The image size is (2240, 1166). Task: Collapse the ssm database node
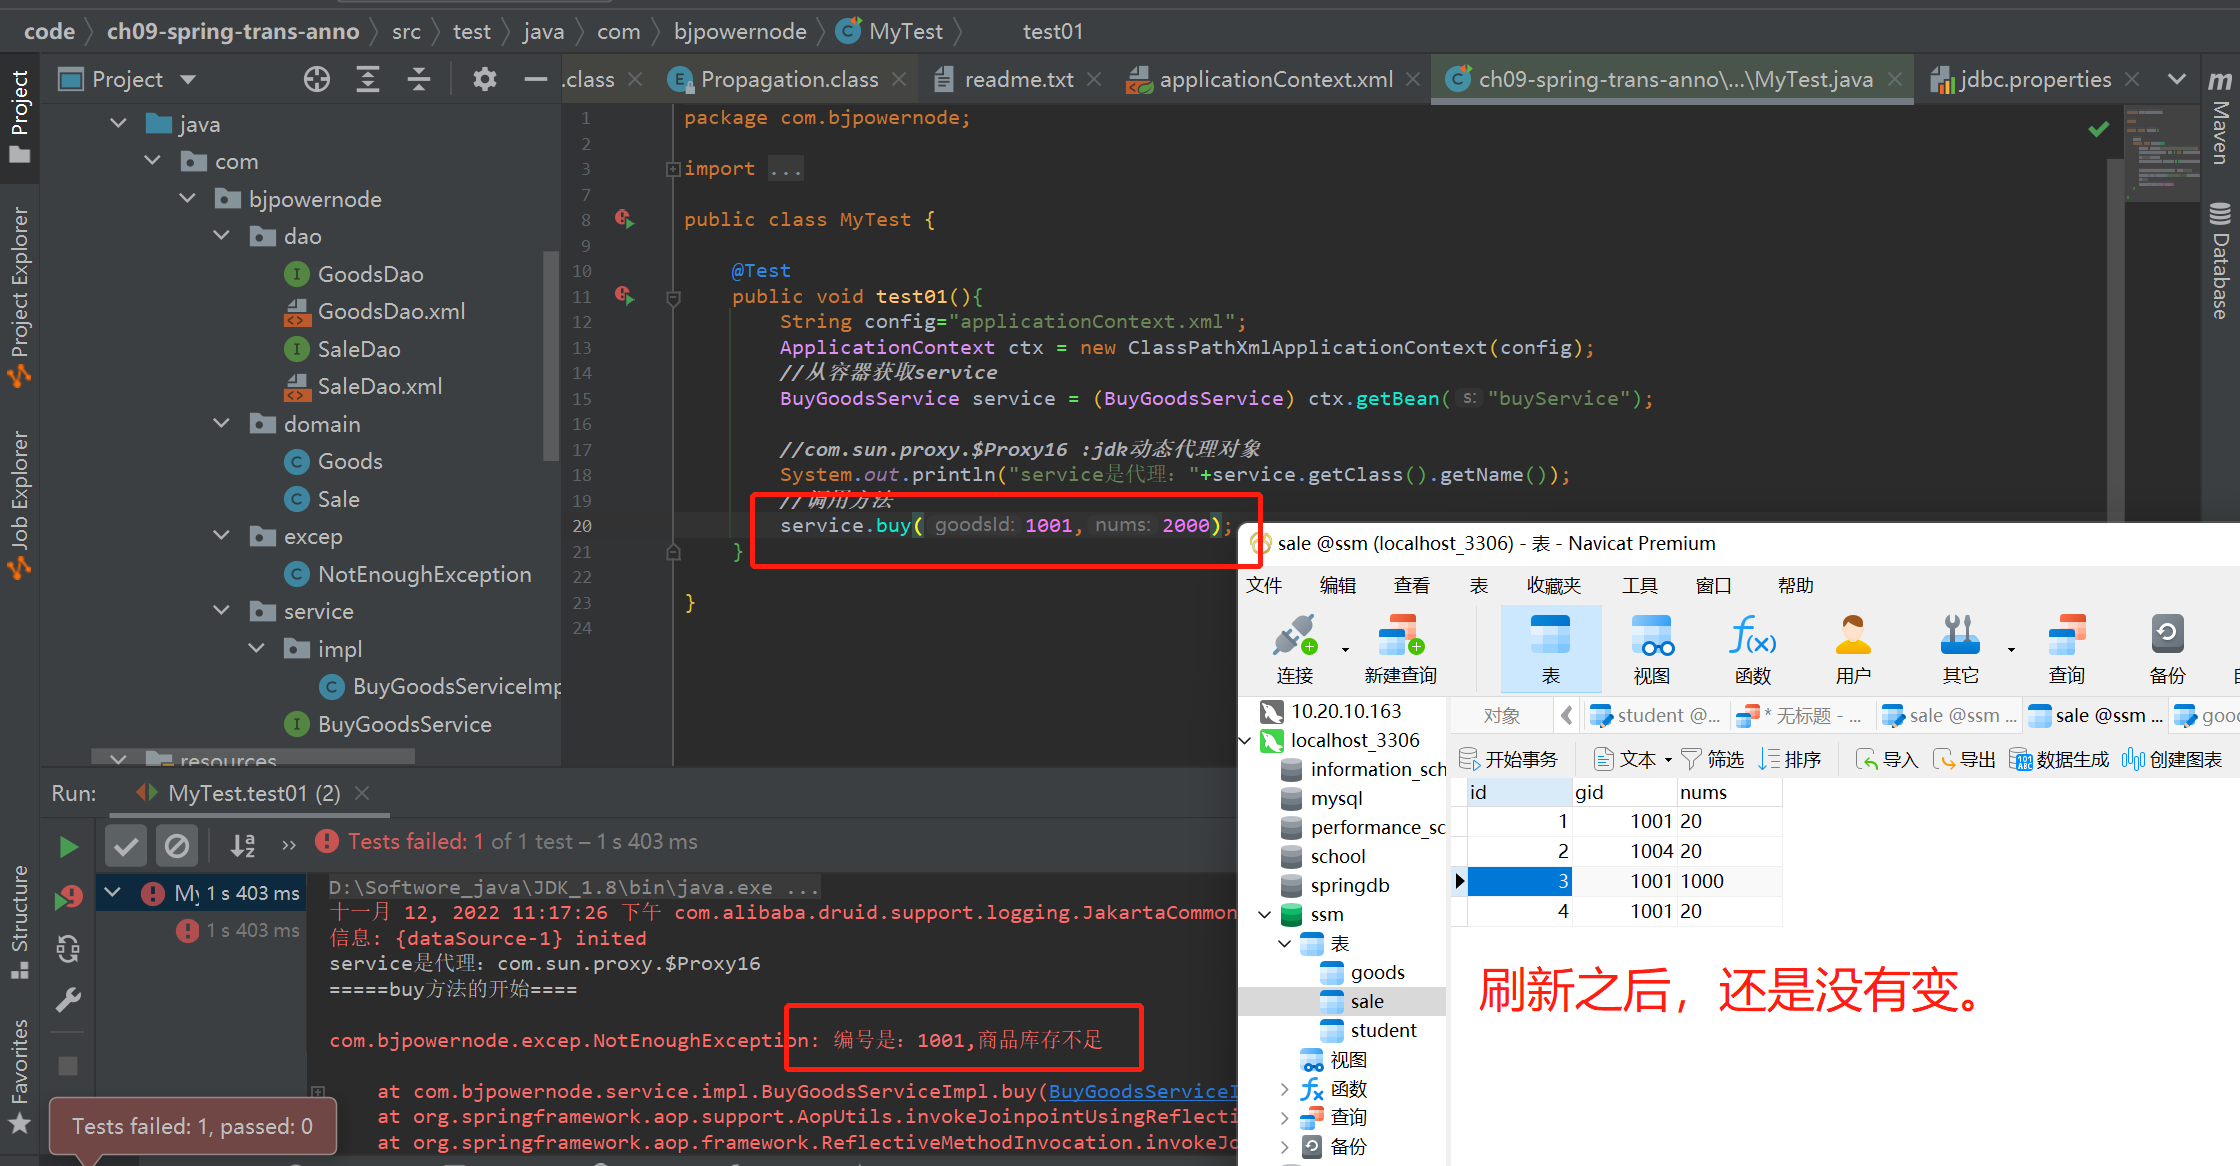tap(1265, 914)
